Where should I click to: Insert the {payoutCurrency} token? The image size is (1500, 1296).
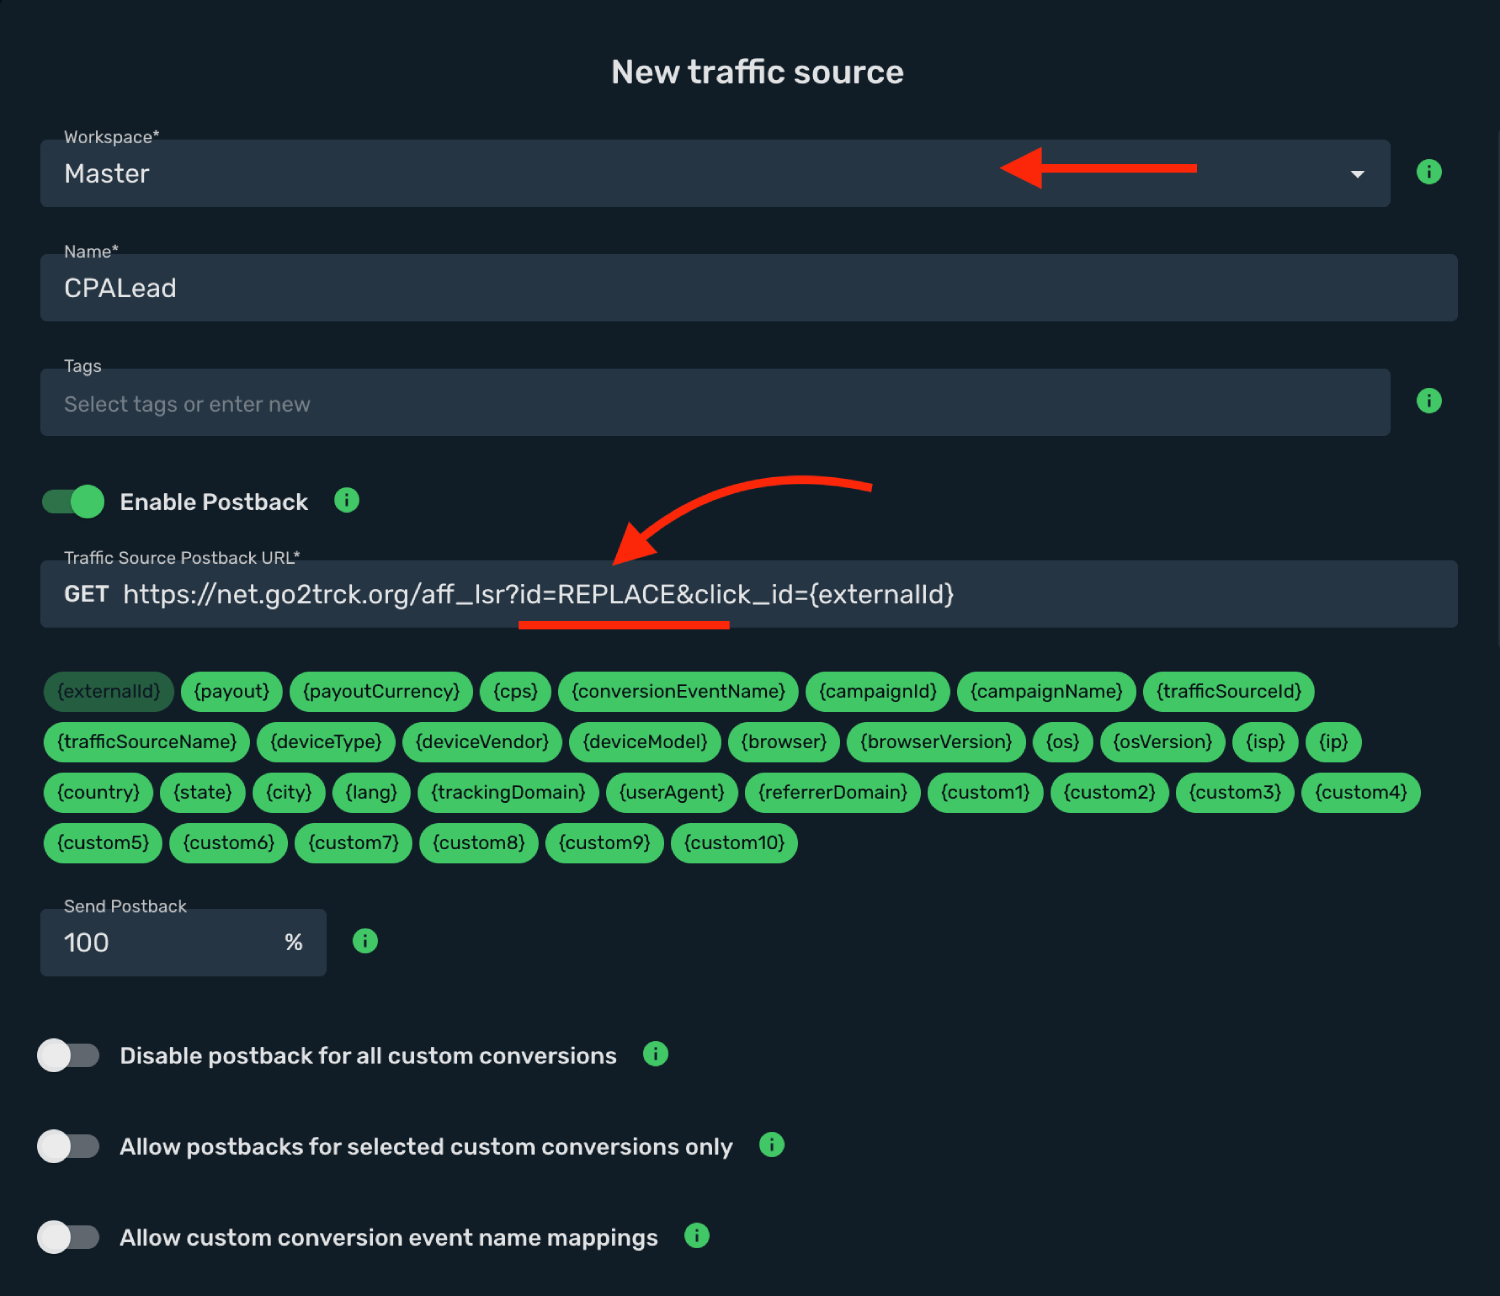(381, 691)
